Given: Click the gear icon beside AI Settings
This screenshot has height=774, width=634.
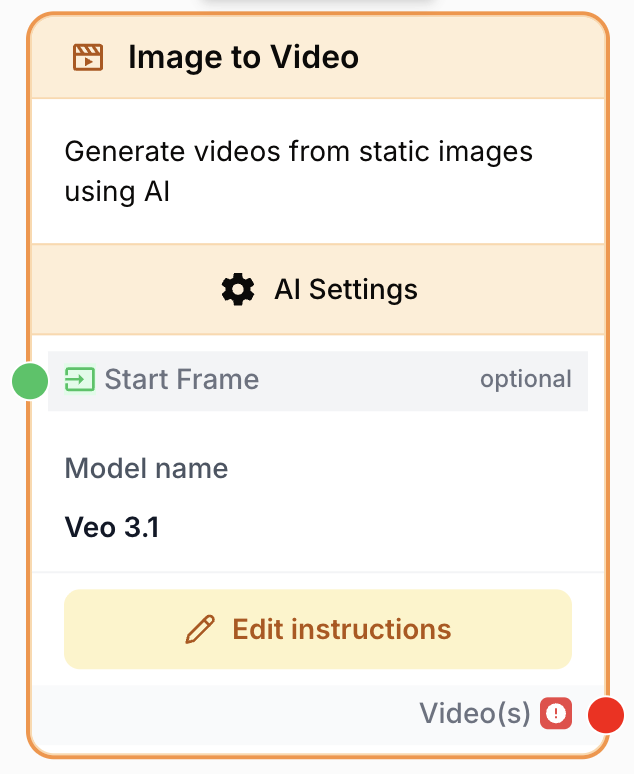Looking at the screenshot, I should point(238,289).
